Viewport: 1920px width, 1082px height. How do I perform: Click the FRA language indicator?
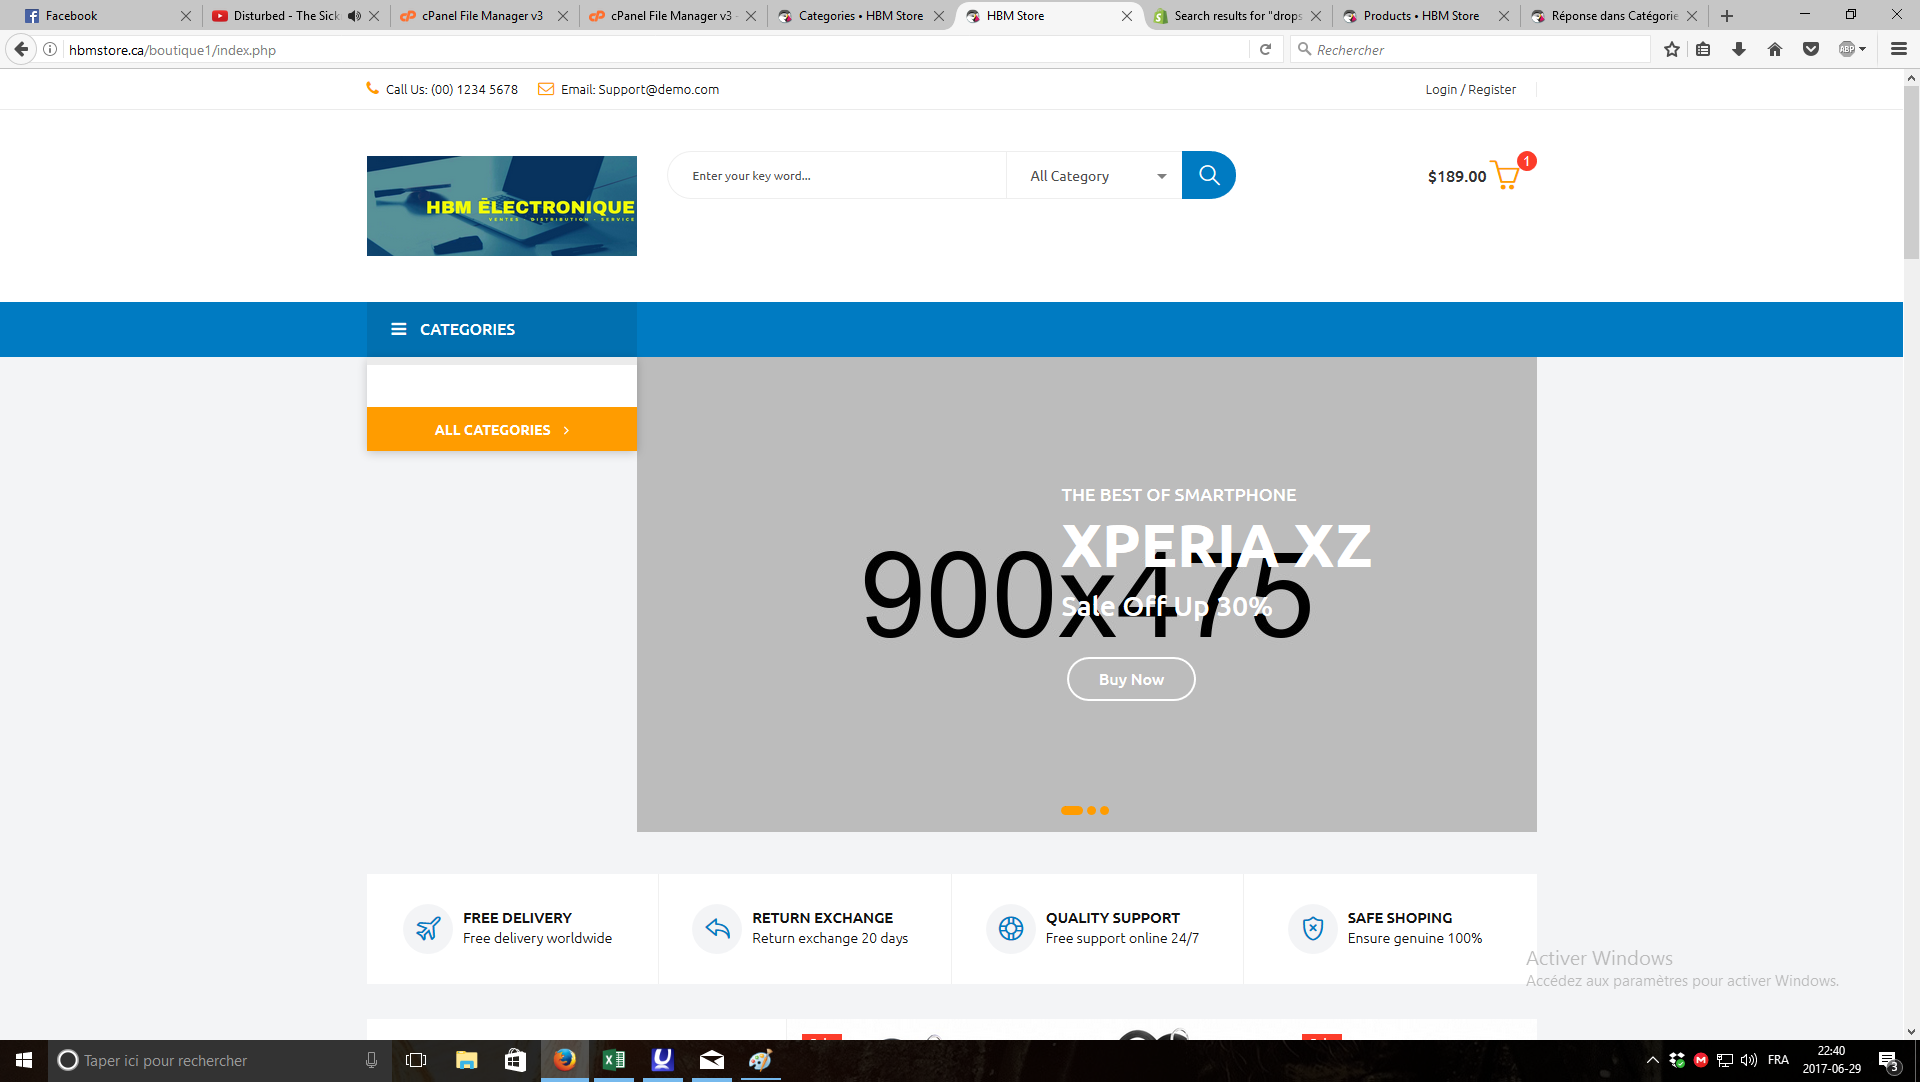(x=1778, y=1060)
